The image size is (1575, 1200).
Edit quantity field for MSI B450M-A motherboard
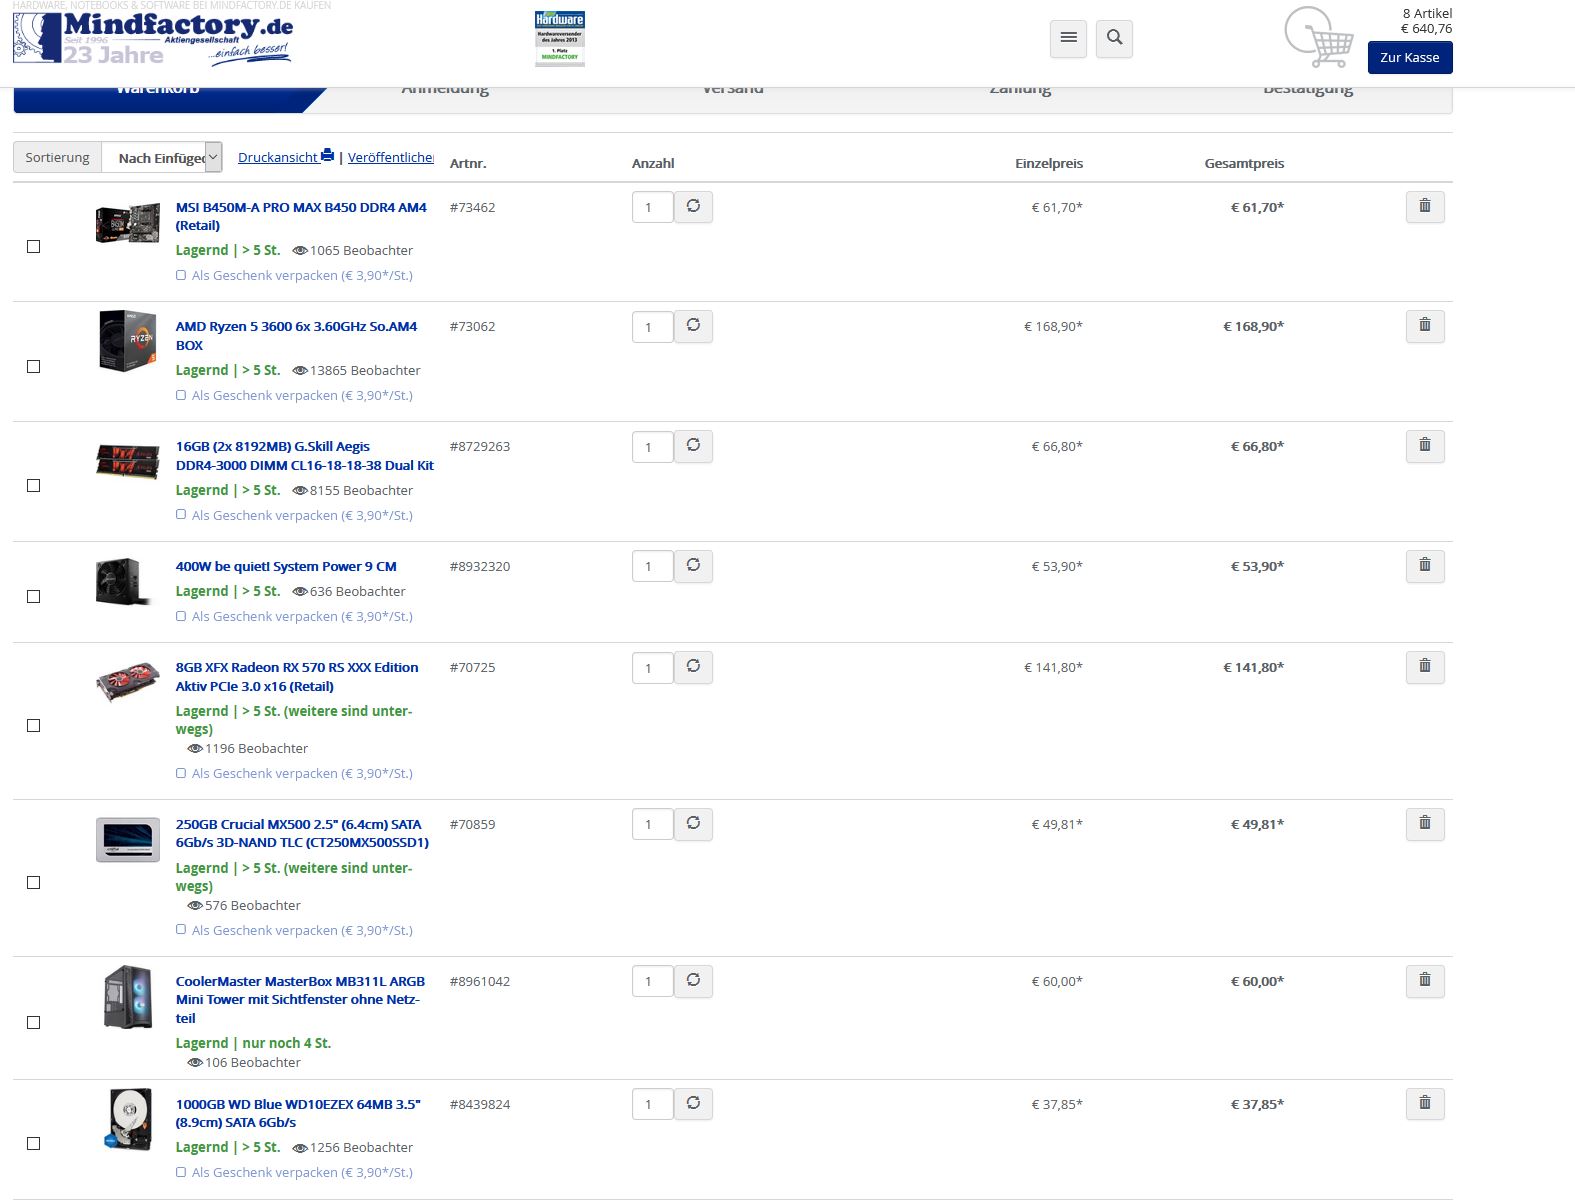652,207
